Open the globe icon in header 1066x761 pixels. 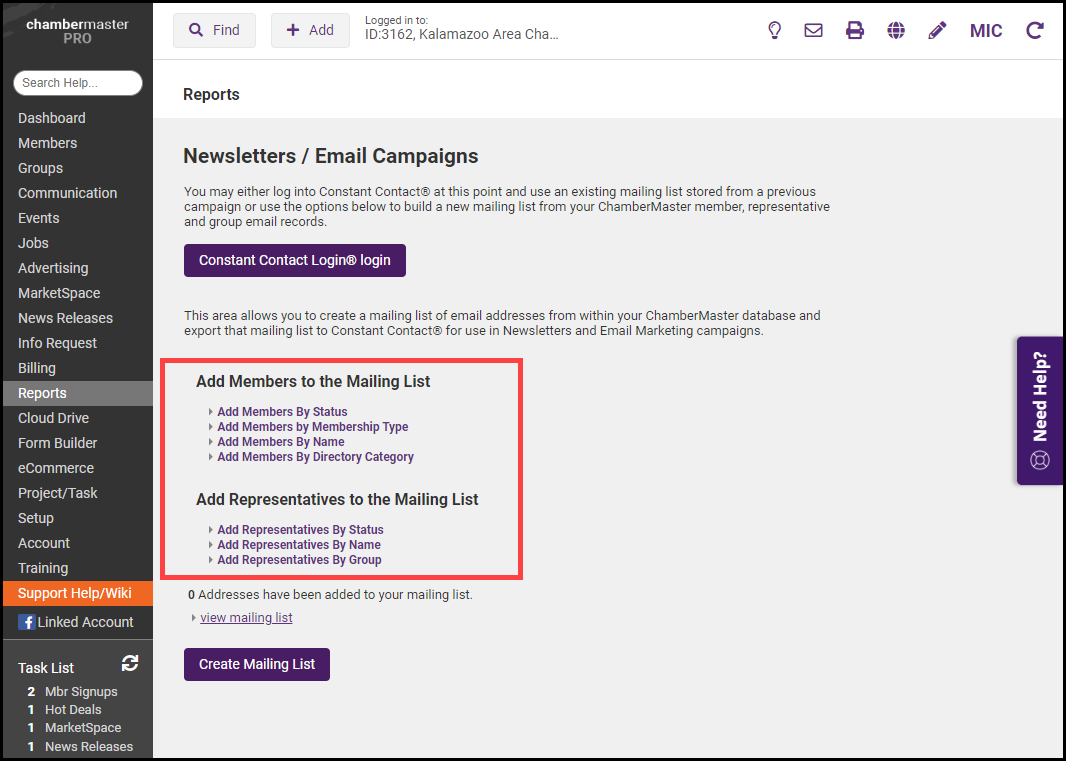[x=896, y=30]
